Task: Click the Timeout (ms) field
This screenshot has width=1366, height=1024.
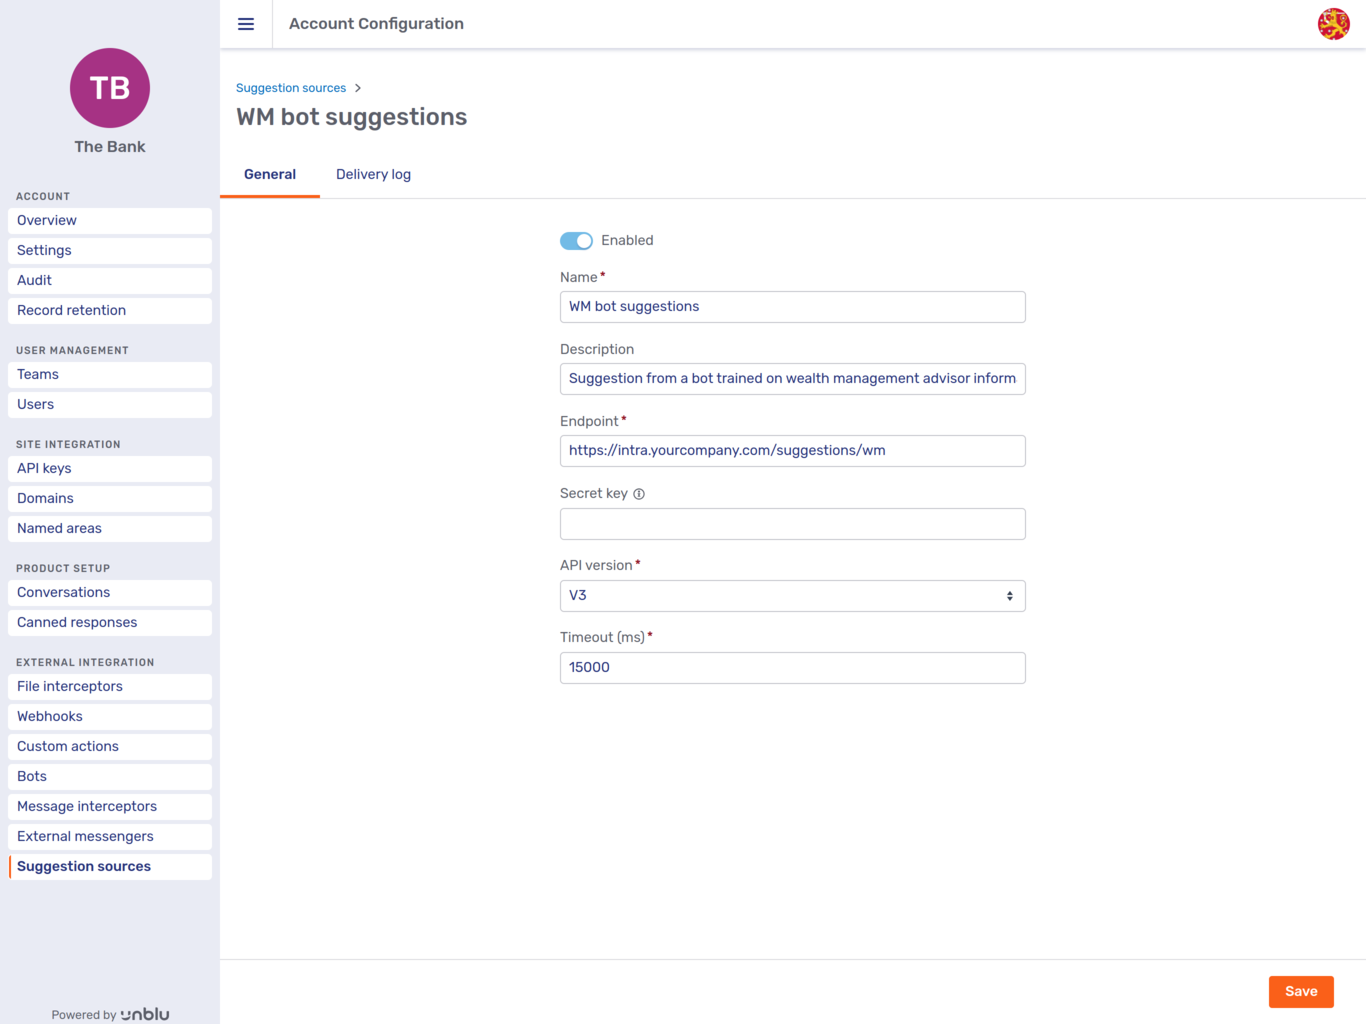Action: coord(792,668)
